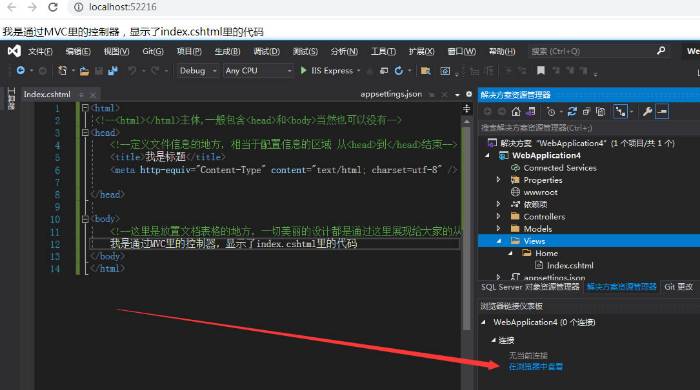The height and width of the screenshot is (390, 700).
Task: Click the browser forward arrow
Action: coord(32,7)
